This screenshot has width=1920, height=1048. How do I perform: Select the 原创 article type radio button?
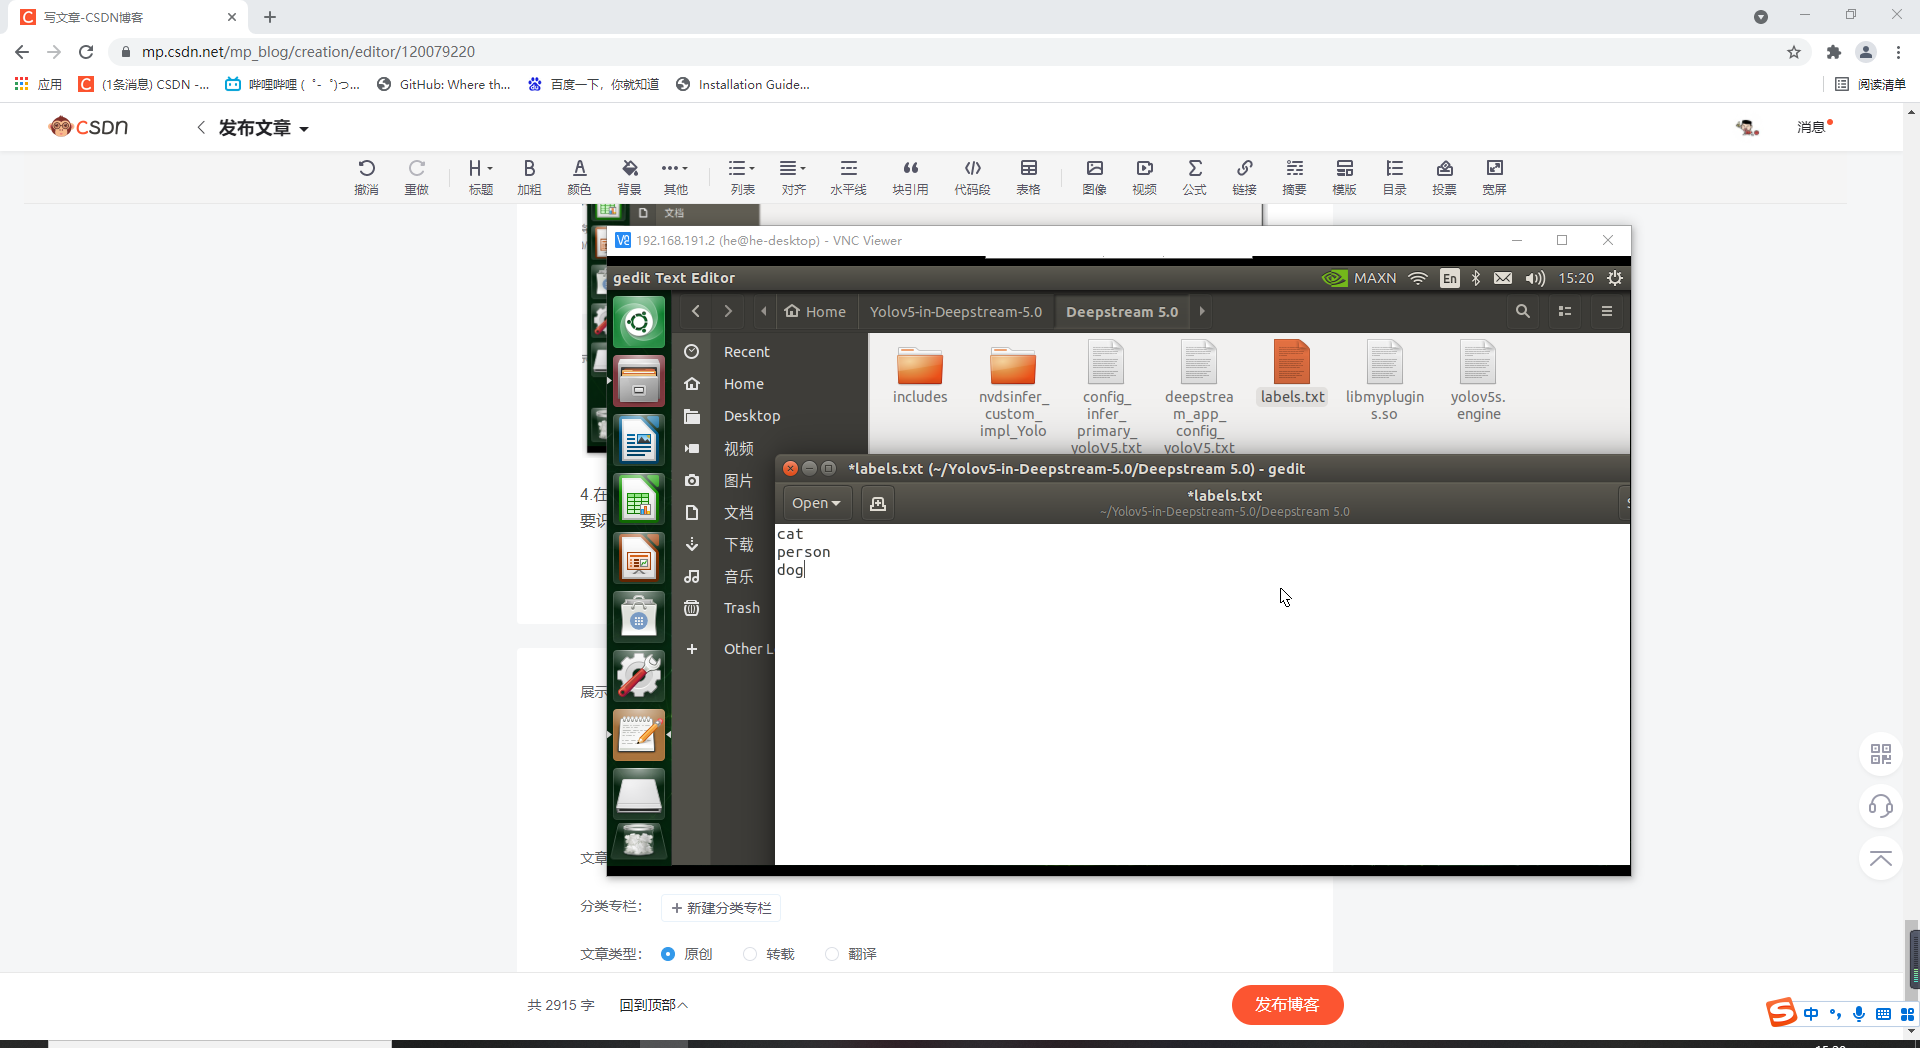(x=667, y=954)
